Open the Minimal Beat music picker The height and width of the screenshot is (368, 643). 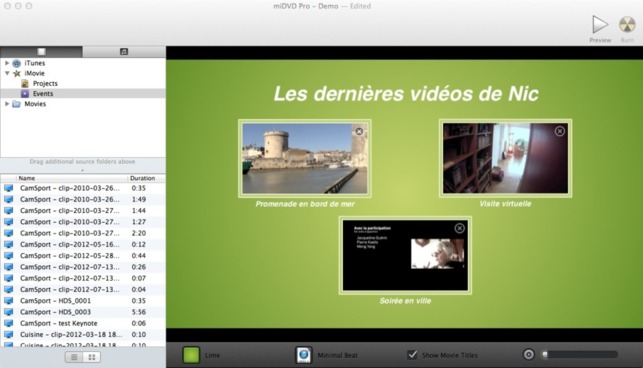tap(304, 355)
